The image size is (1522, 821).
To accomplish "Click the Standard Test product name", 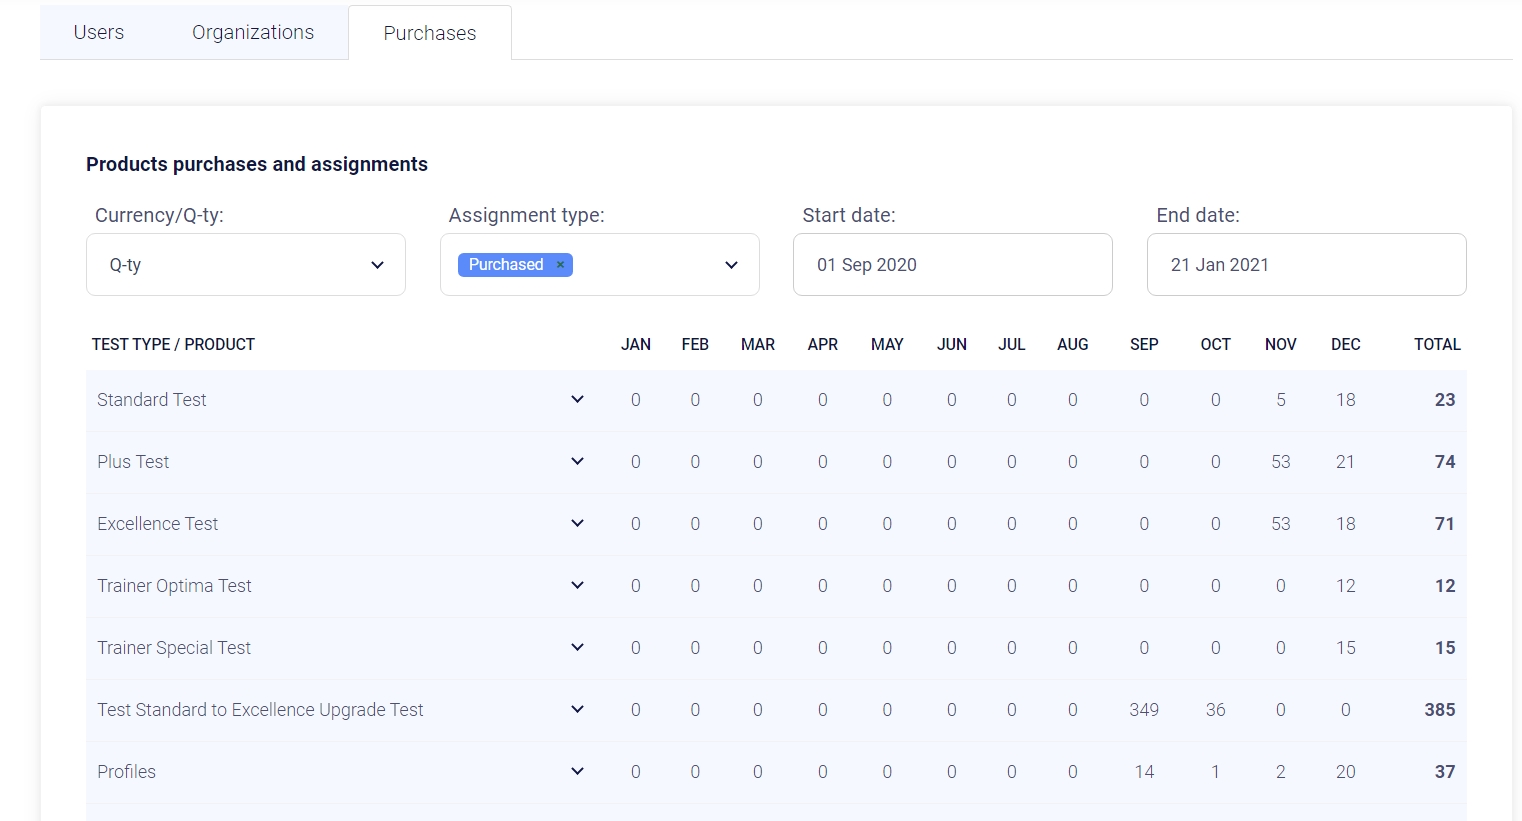I will coord(152,400).
